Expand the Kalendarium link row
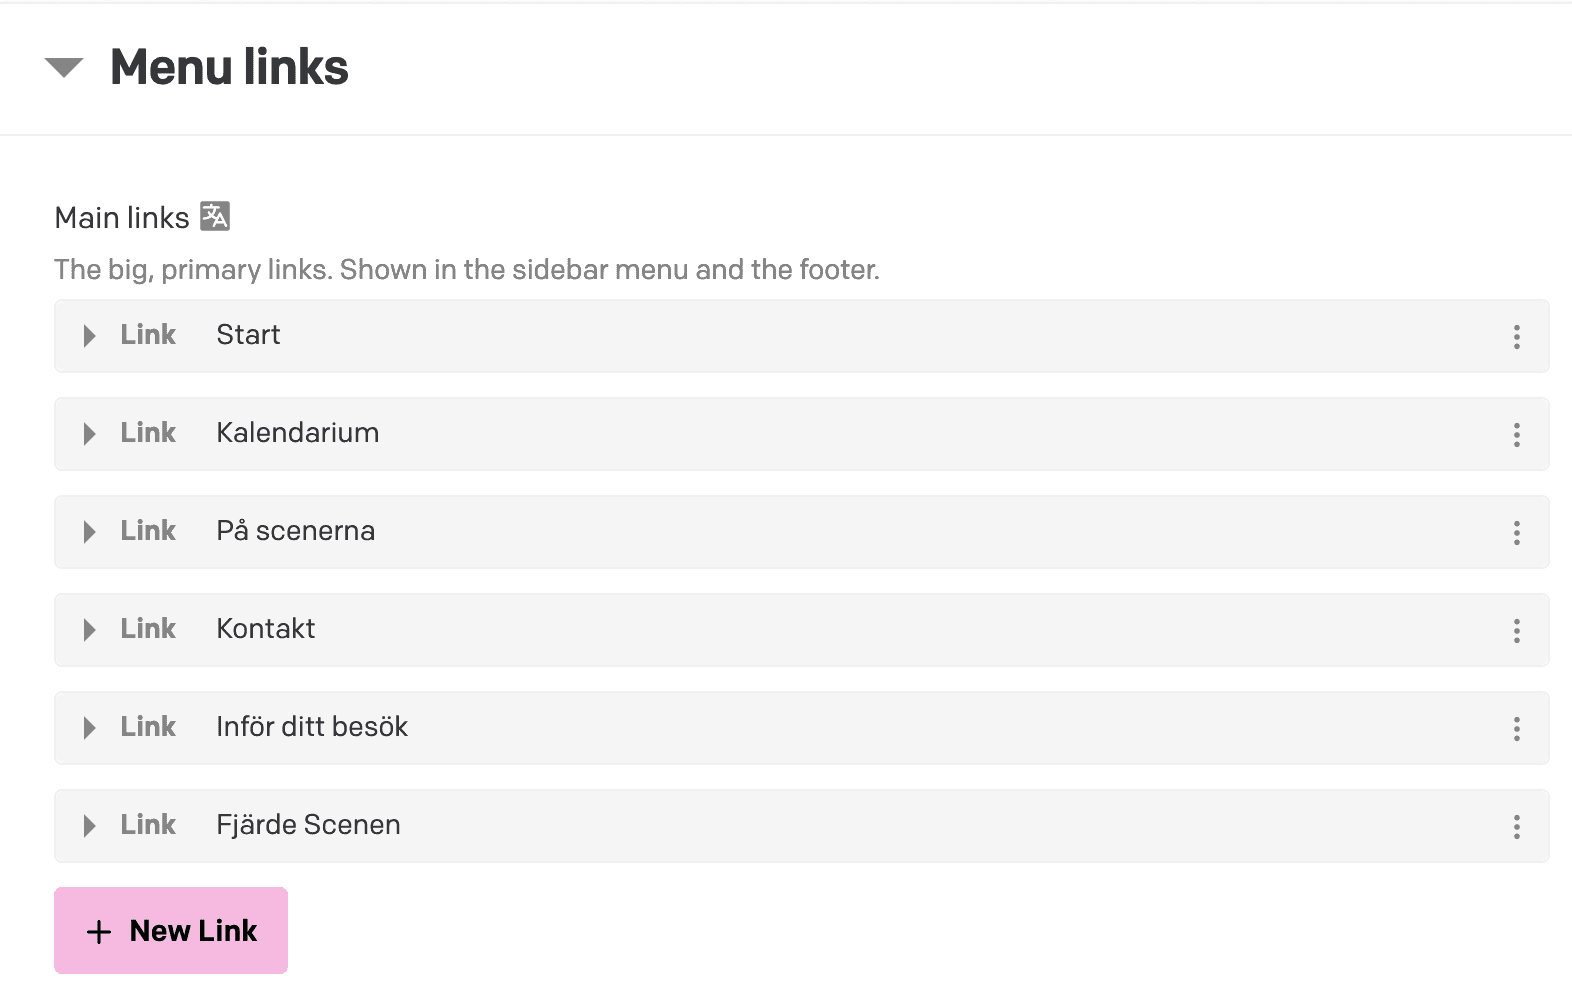Image resolution: width=1572 pixels, height=1002 pixels. coord(90,434)
